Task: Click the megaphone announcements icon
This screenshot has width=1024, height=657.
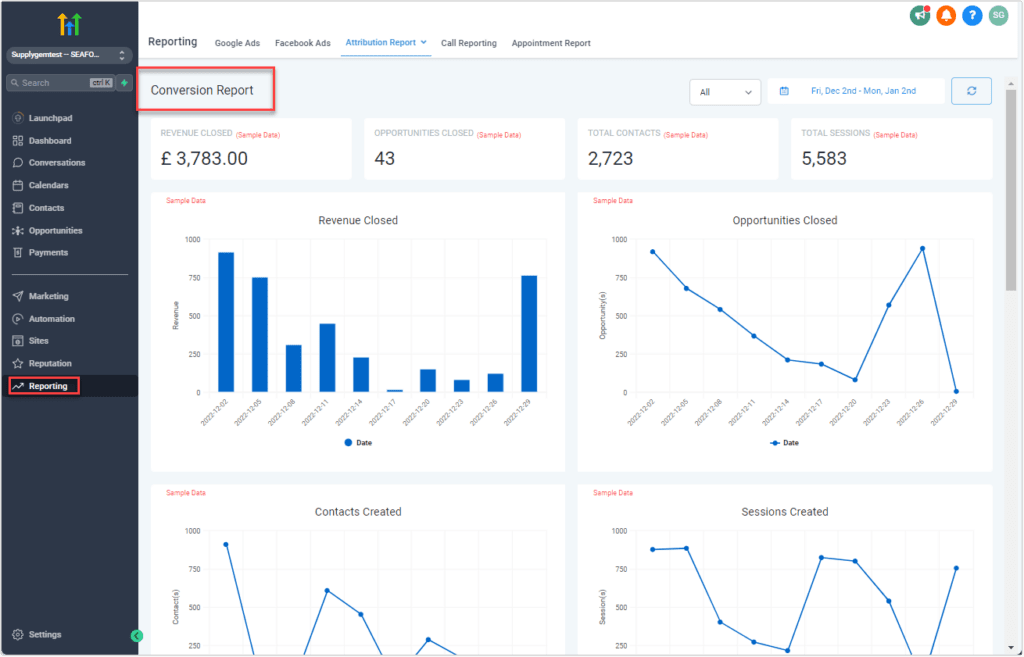Action: pos(920,15)
